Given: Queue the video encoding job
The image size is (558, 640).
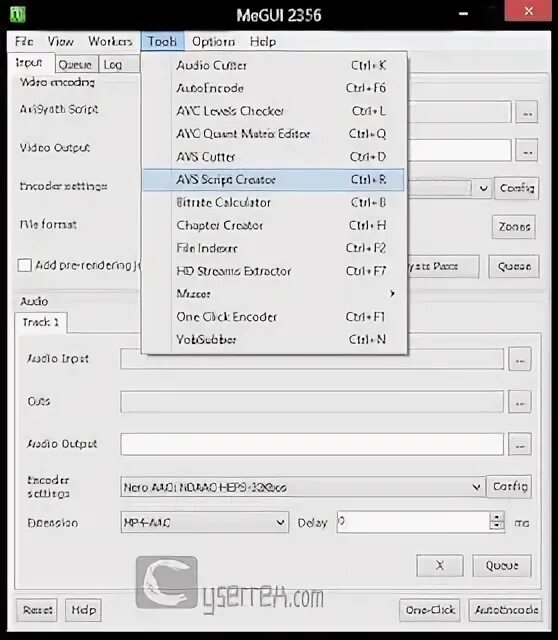Looking at the screenshot, I should (514, 267).
